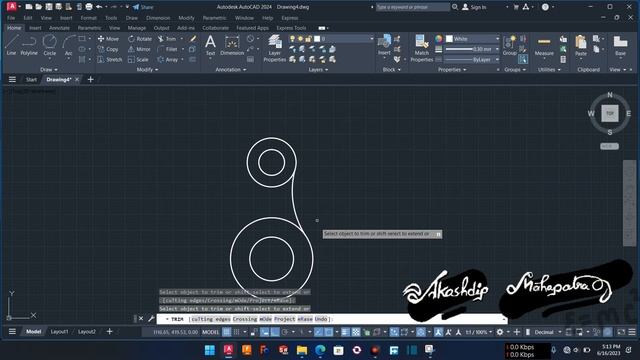640x360 pixels.
Task: Toggle snap mode in status bar
Action: (x=237, y=332)
